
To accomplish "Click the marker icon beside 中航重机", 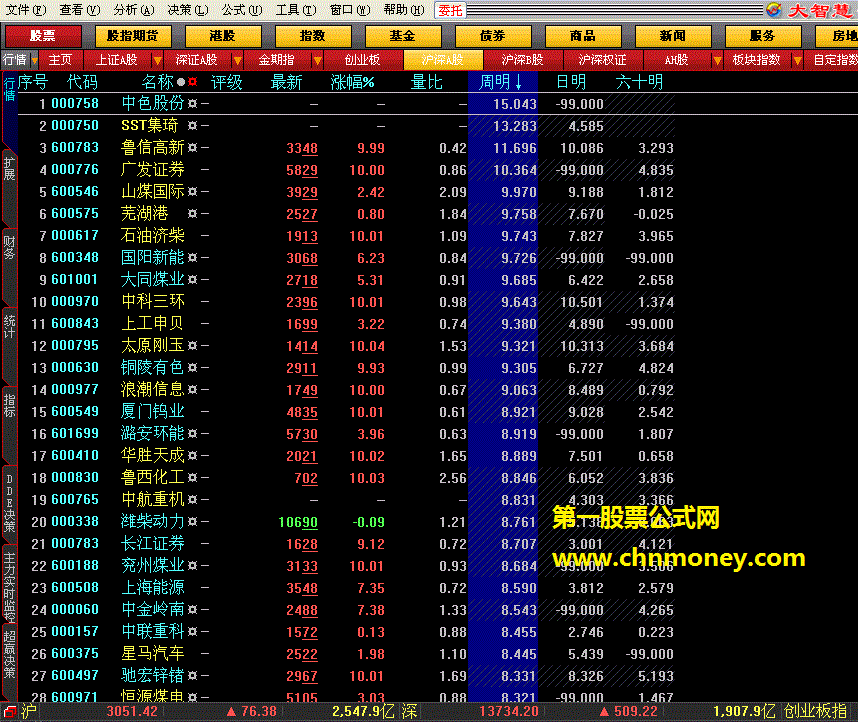I will (x=192, y=499).
